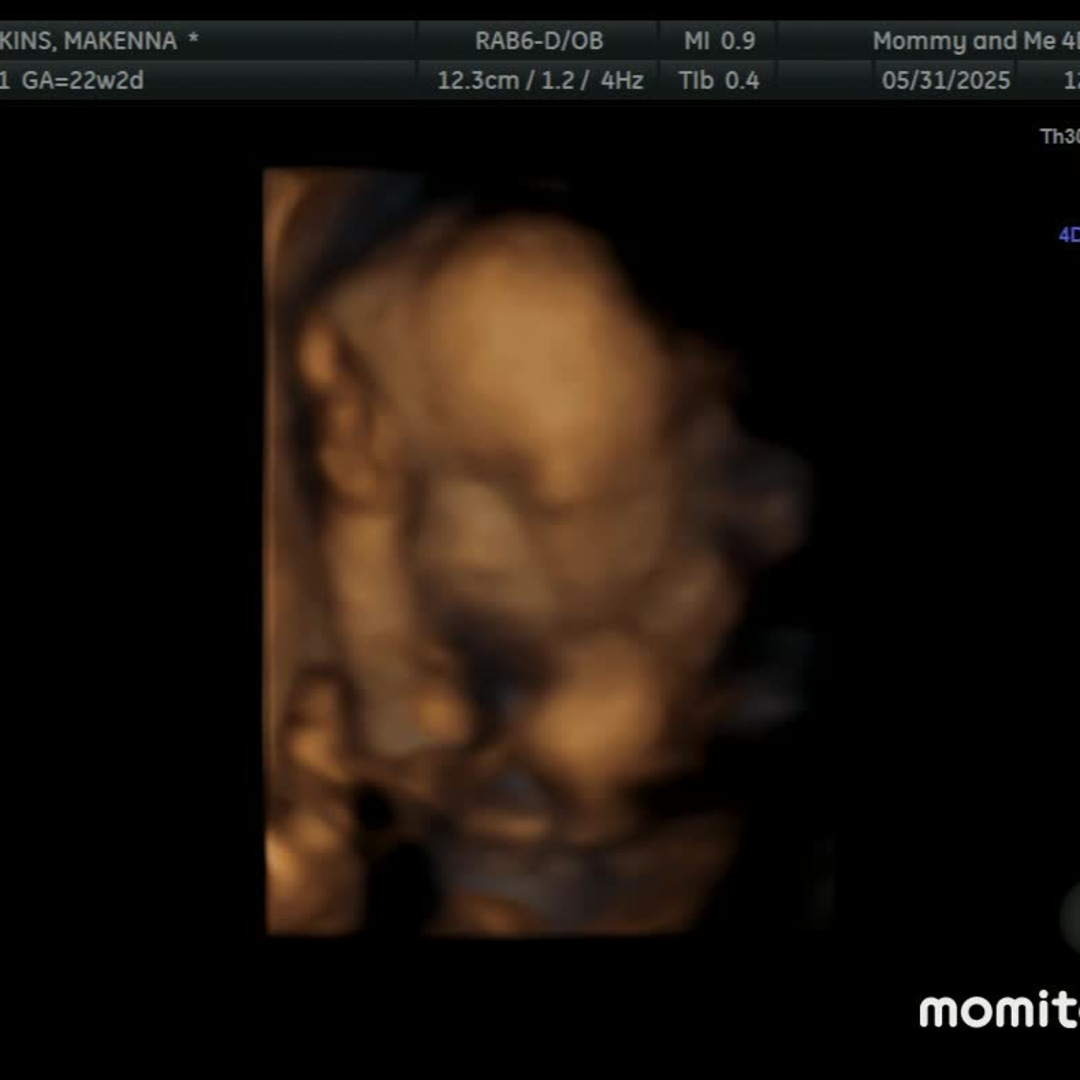This screenshot has width=1080, height=1080.
Task: Click the RAB6-D/OB probe label
Action: [x=539, y=41]
